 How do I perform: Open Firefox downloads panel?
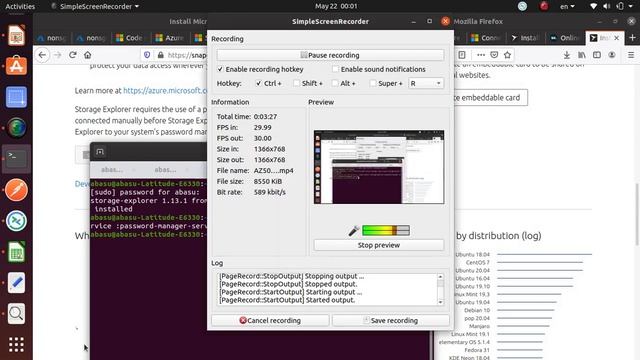(567, 55)
